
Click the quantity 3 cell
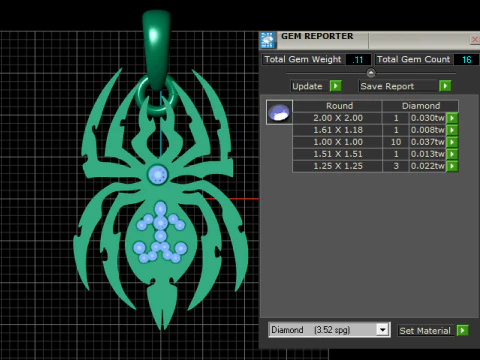click(396, 166)
